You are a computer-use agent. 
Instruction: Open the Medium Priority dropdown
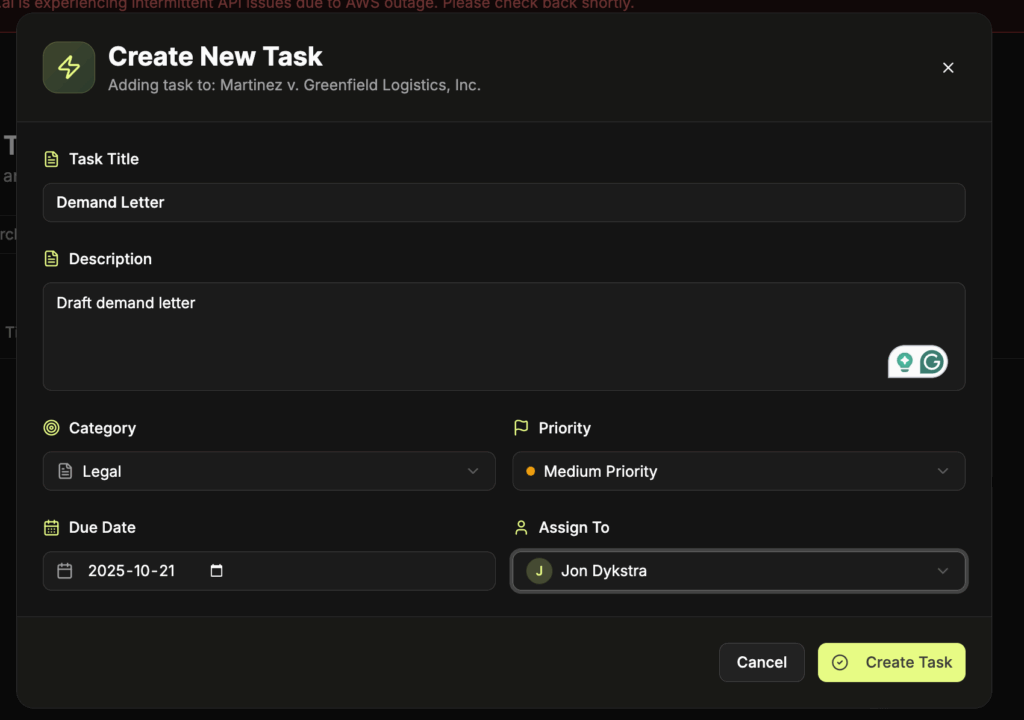pos(738,470)
